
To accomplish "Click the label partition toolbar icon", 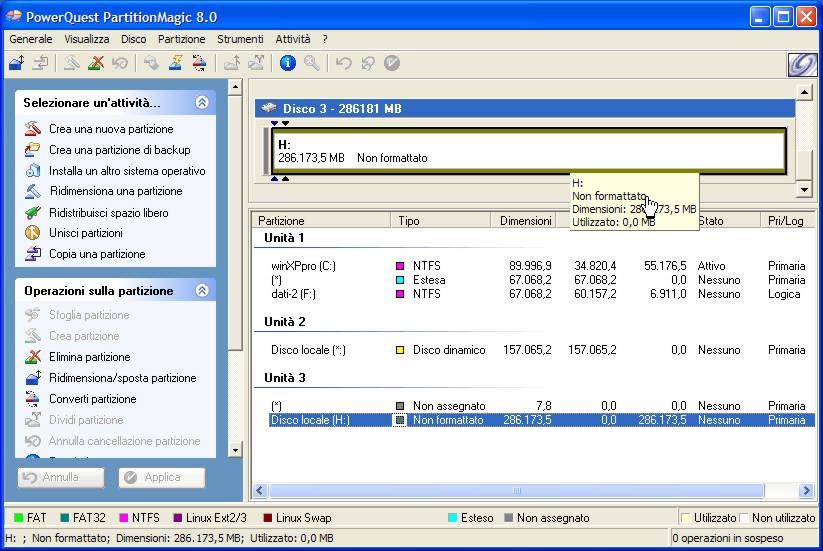I will tap(151, 63).
